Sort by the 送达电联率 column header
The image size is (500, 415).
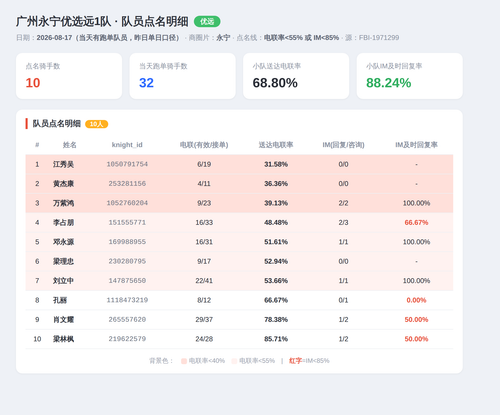click(x=276, y=145)
